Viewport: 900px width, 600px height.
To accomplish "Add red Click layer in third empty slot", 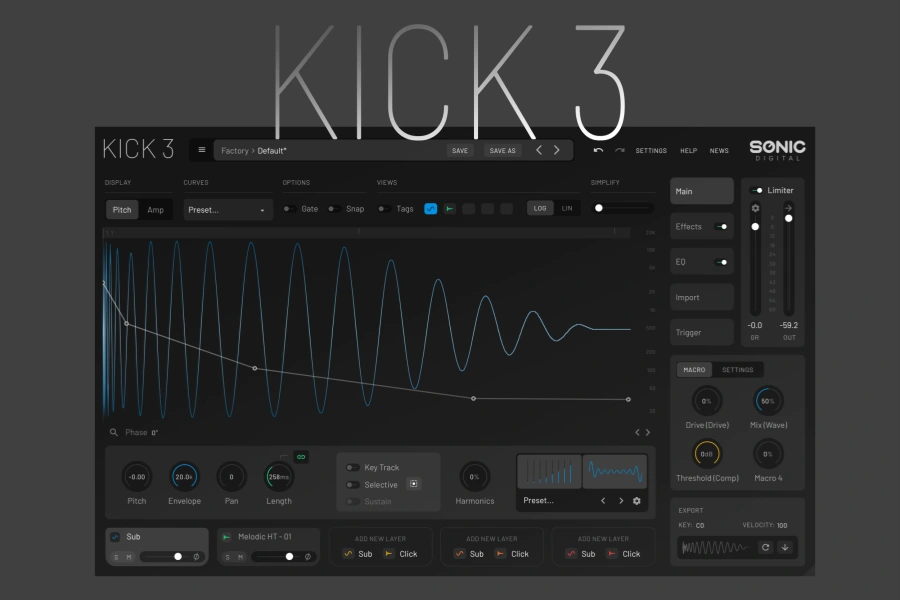I will pos(623,553).
